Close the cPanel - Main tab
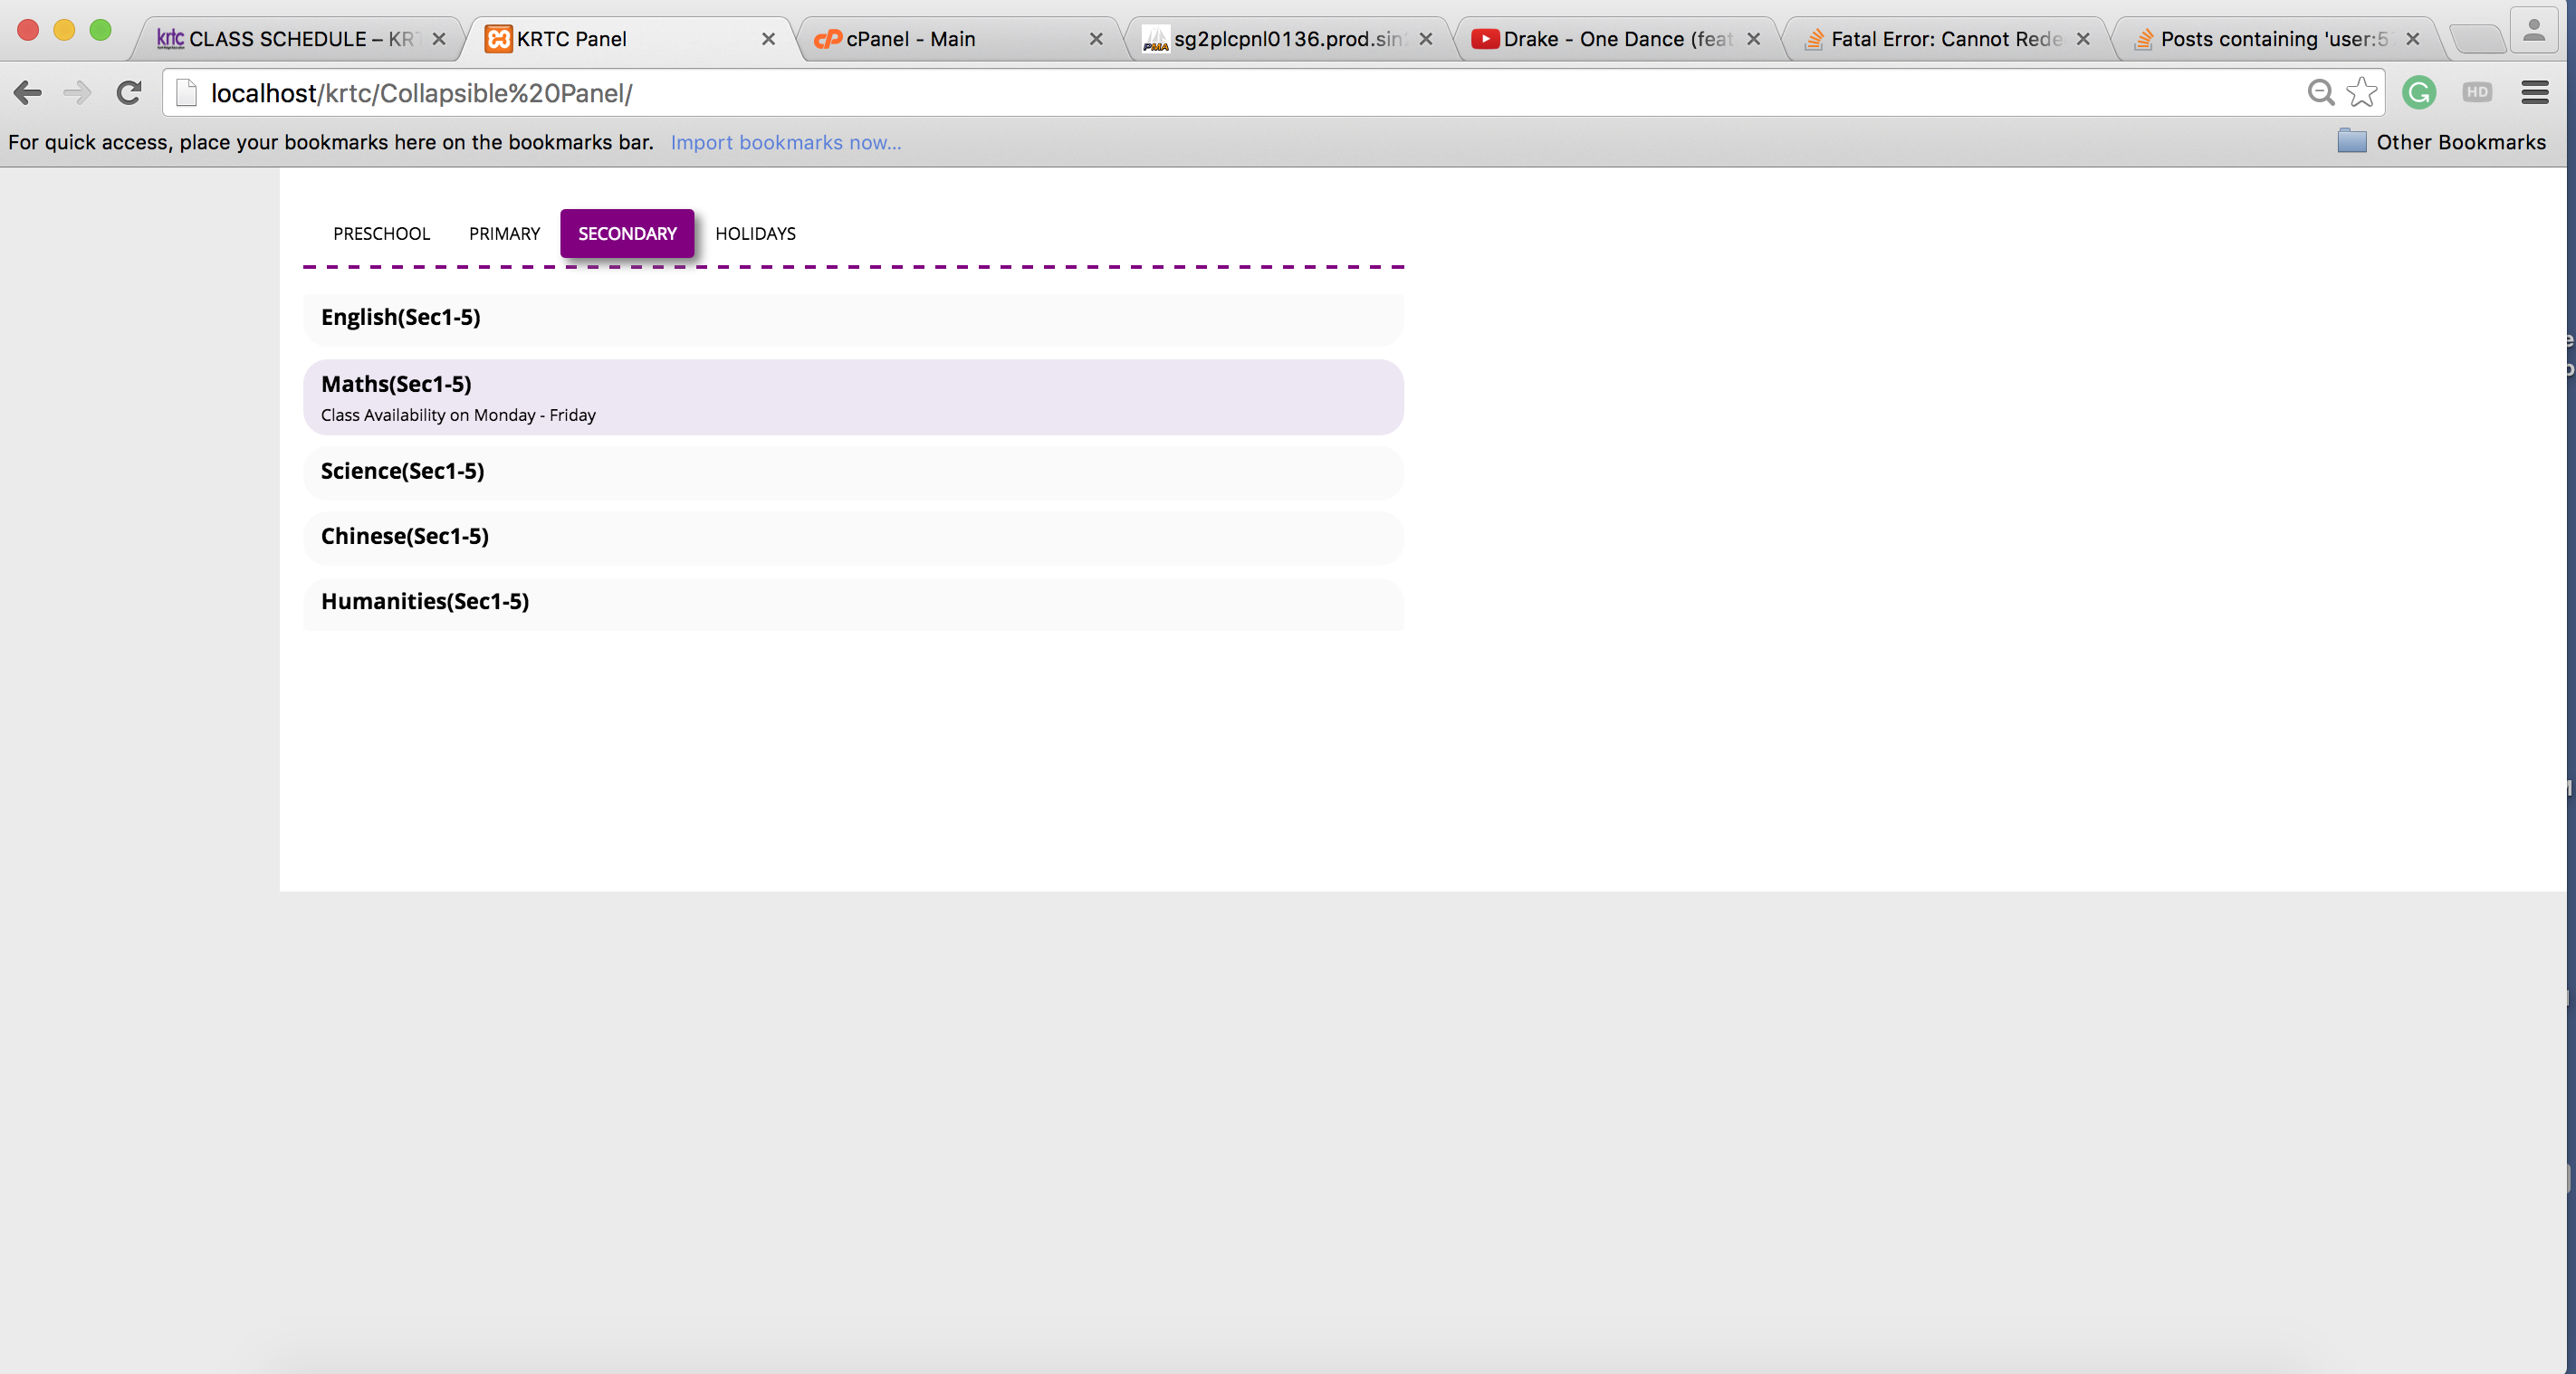The width and height of the screenshot is (2576, 1374). [x=1096, y=39]
